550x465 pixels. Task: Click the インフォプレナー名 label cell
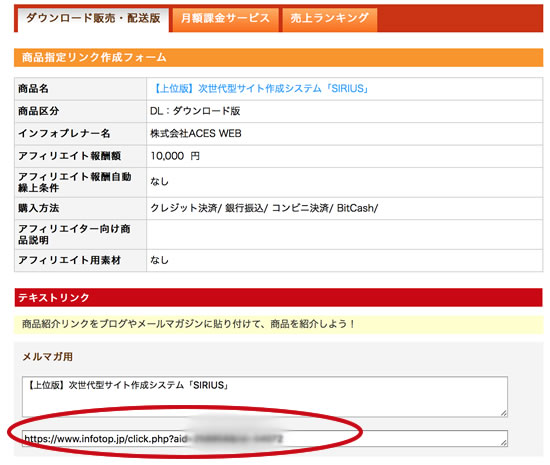[80, 134]
